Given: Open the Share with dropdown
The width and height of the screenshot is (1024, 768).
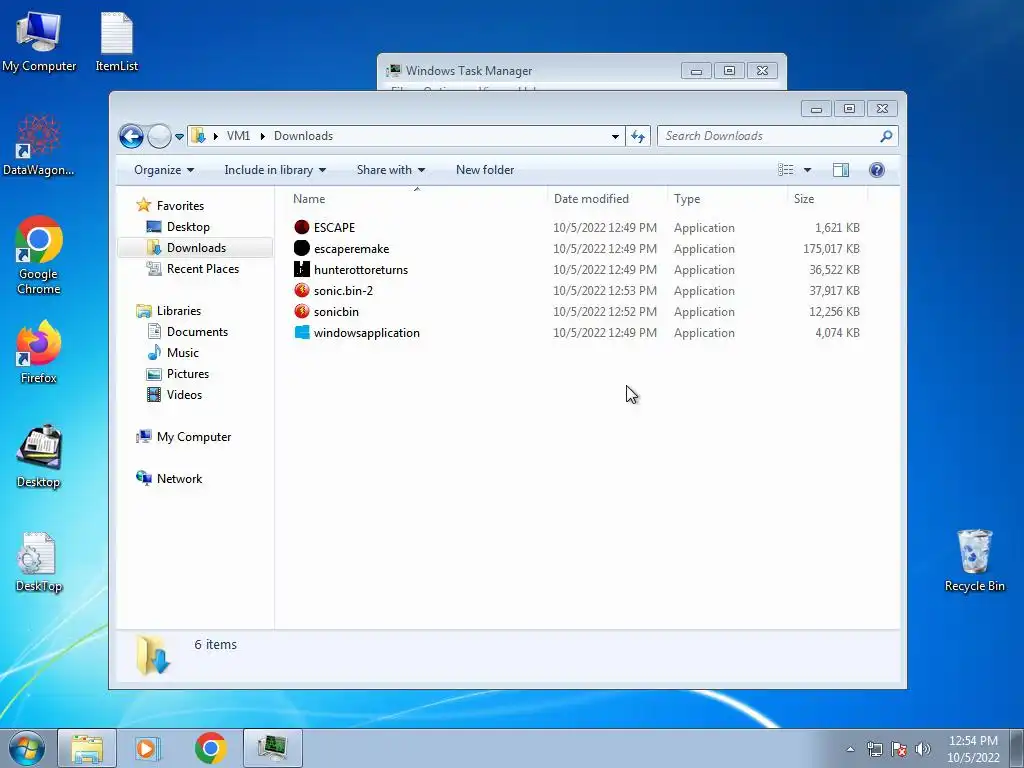Looking at the screenshot, I should [391, 170].
